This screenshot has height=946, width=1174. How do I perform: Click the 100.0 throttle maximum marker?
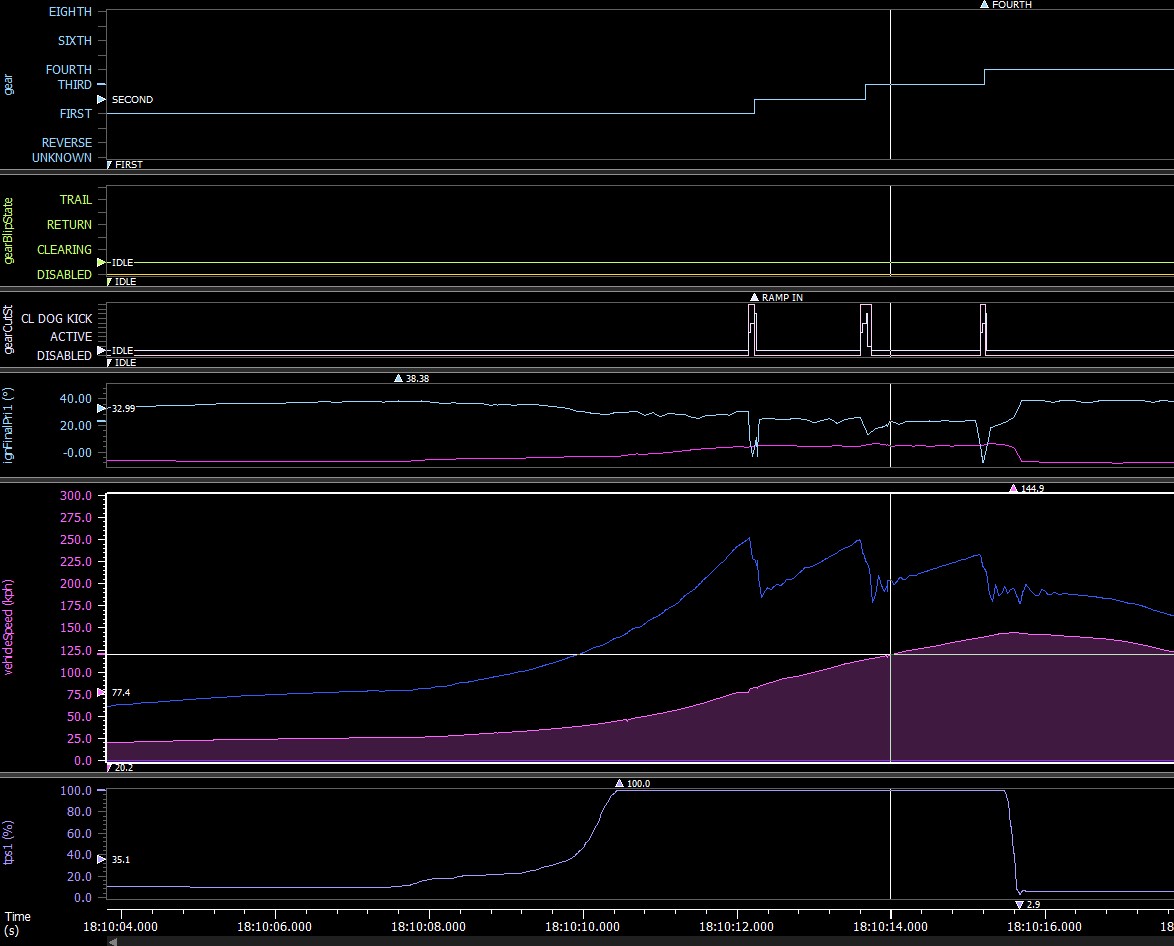[619, 784]
